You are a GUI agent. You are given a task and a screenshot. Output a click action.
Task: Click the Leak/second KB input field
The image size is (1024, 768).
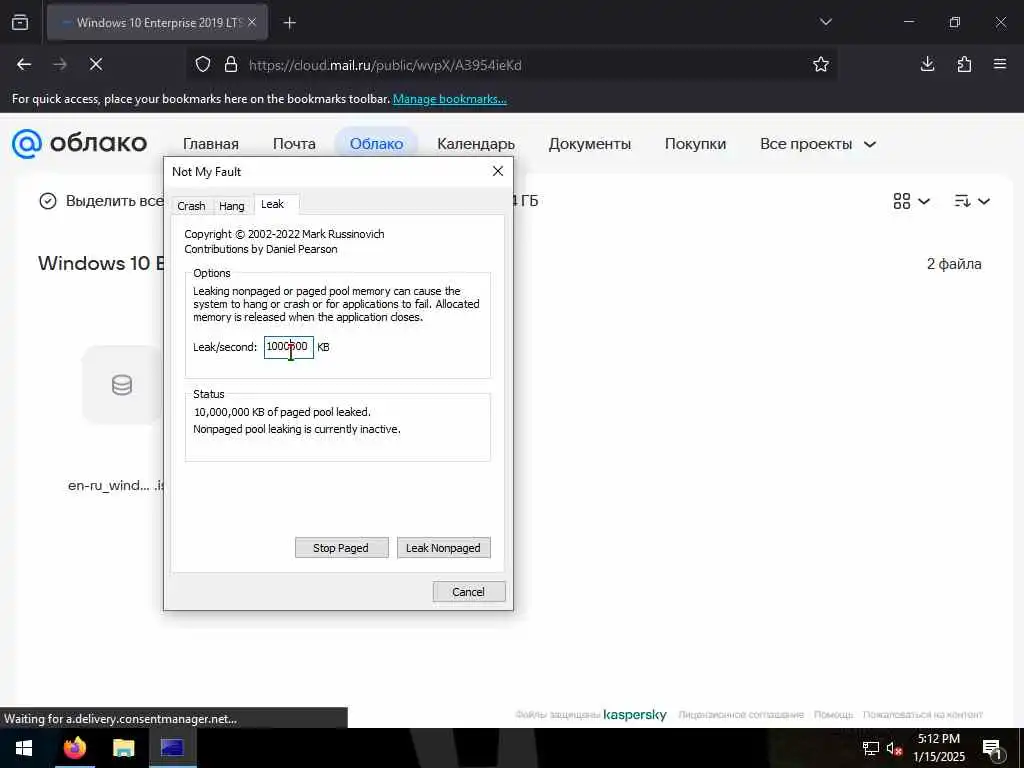pos(289,347)
